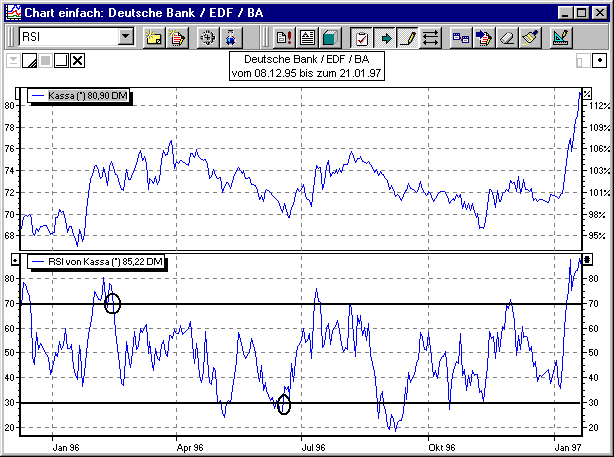The width and height of the screenshot is (614, 457).
Task: Open the RSI indicator dropdown list
Action: (x=125, y=38)
